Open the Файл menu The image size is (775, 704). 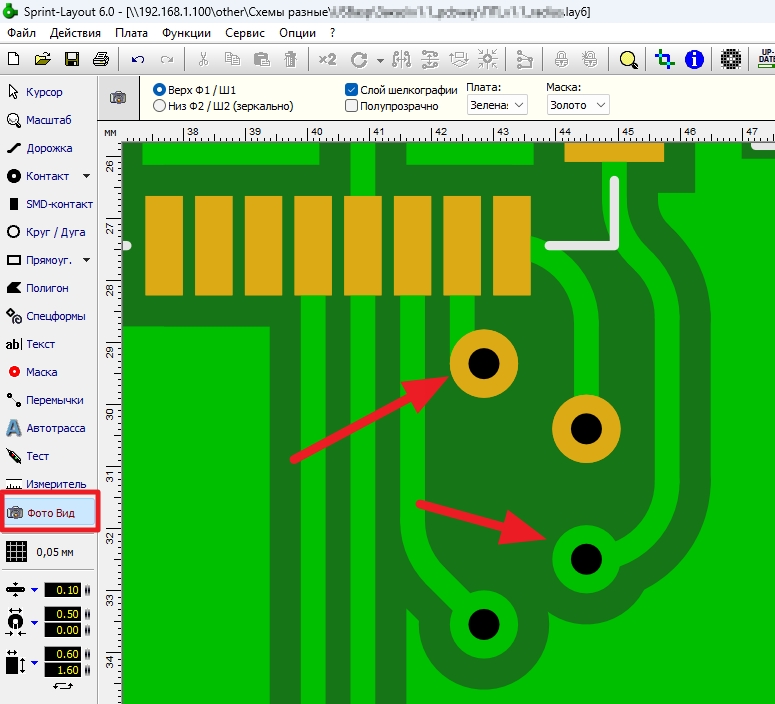22,33
